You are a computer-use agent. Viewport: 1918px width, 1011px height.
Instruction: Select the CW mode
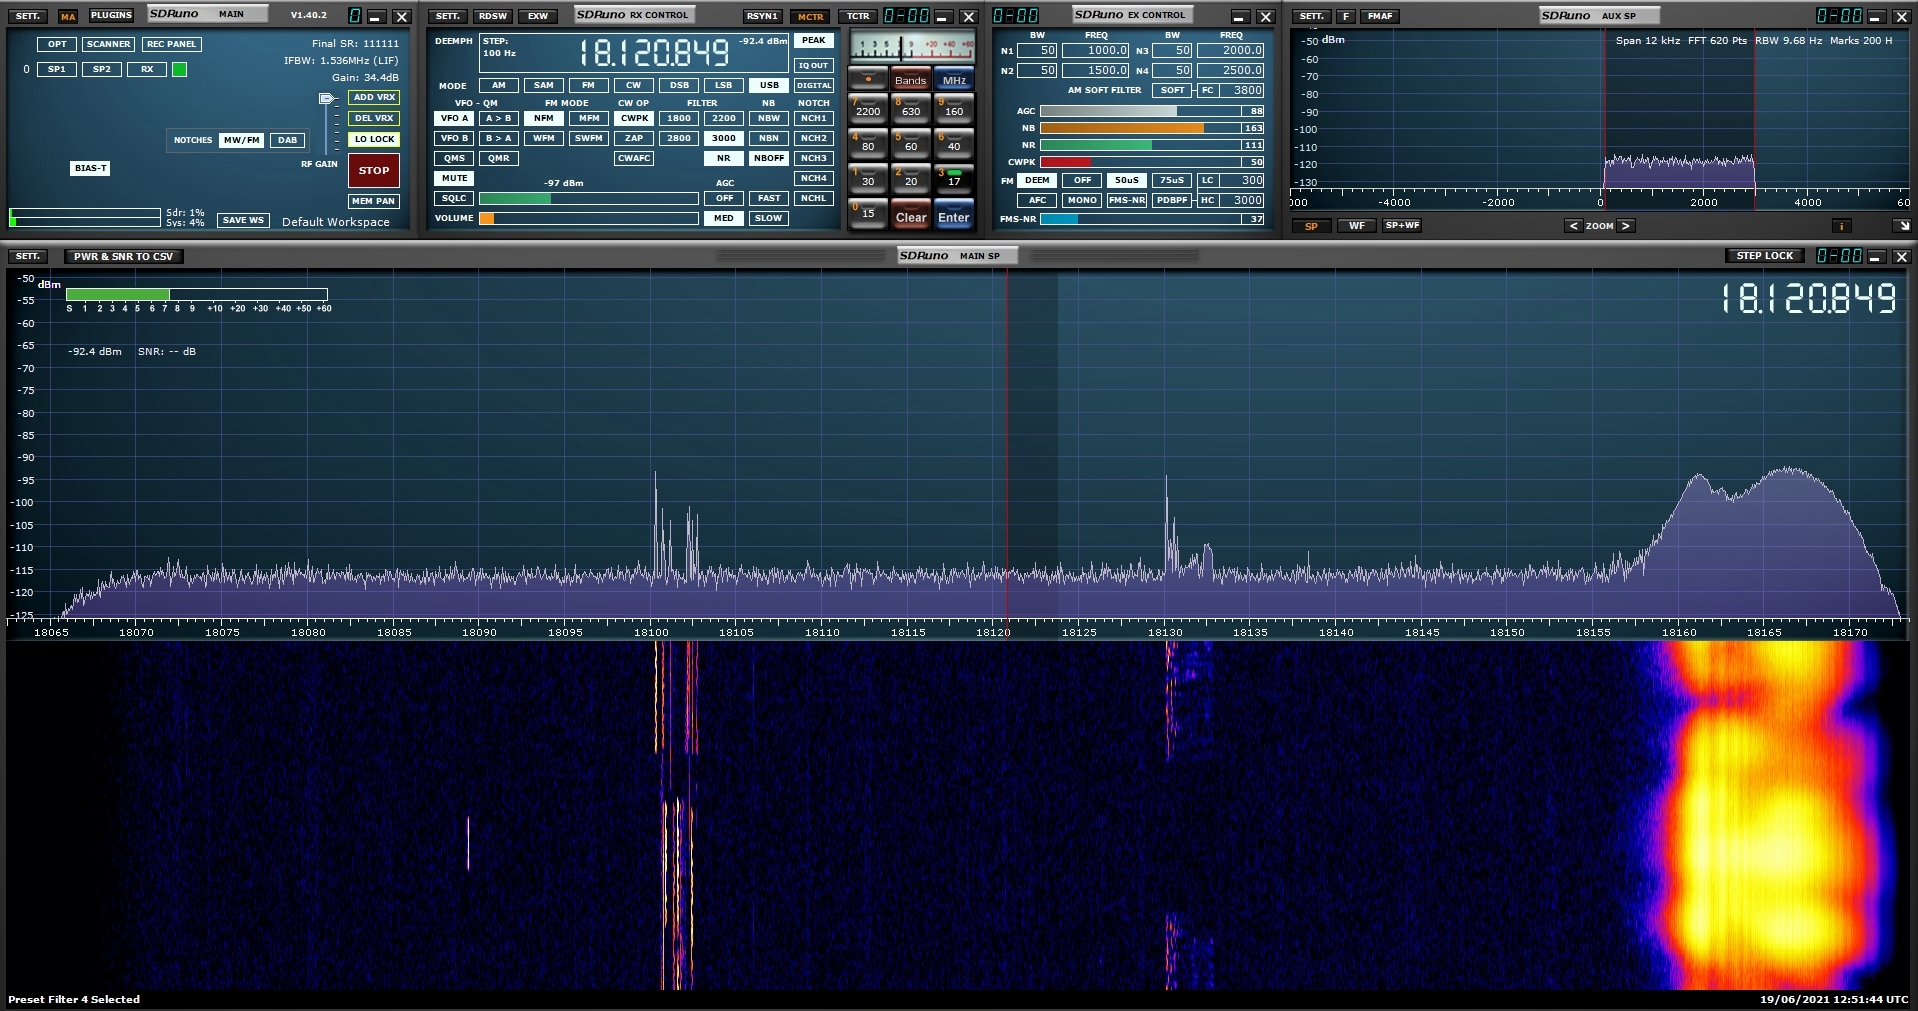[x=632, y=85]
